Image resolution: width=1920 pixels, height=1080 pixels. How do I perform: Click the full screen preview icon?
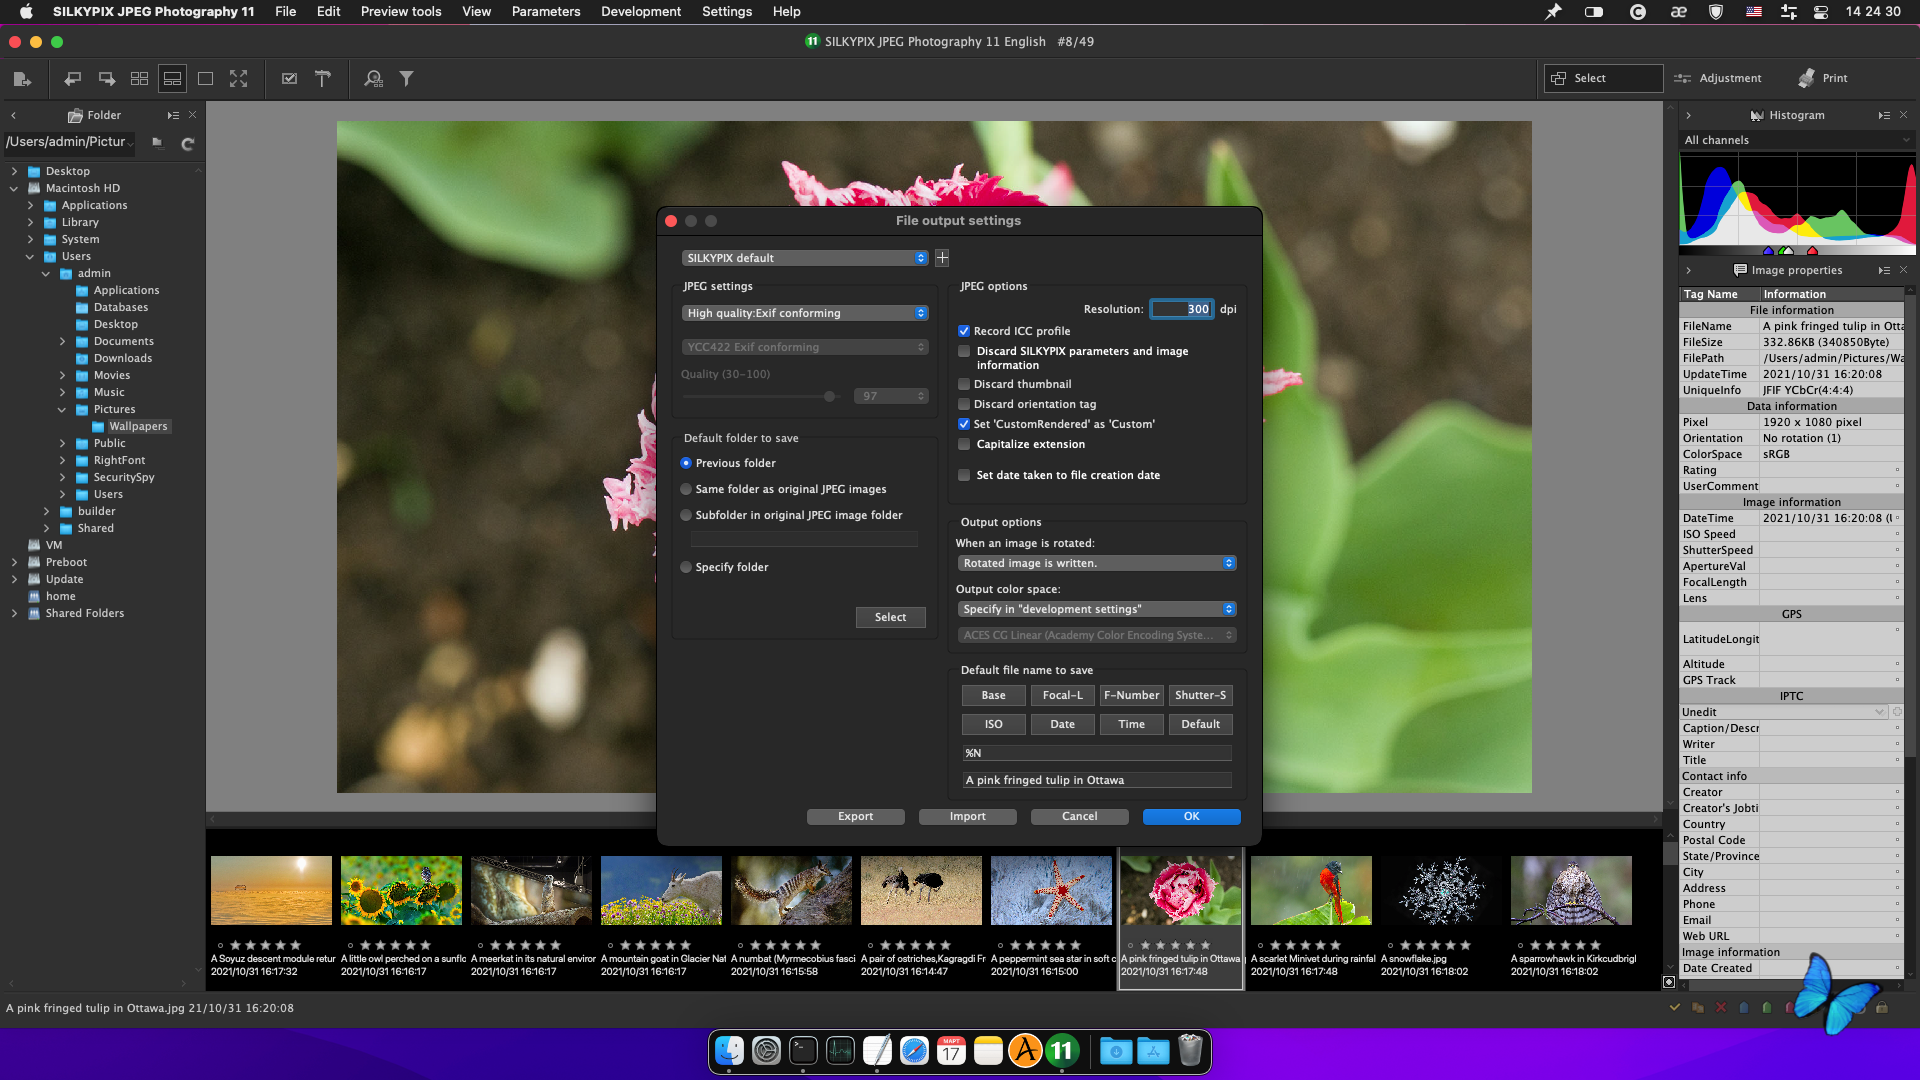click(x=238, y=78)
